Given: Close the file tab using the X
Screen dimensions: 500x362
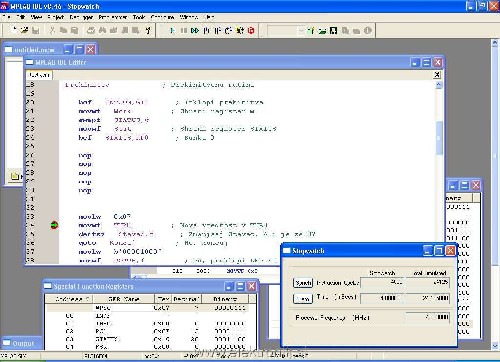Looking at the screenshot, I should (x=437, y=75).
